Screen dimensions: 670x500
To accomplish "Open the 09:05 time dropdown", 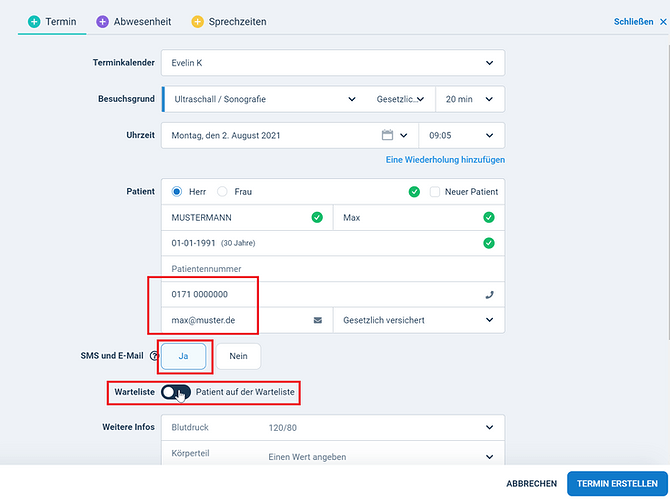I will [489, 135].
